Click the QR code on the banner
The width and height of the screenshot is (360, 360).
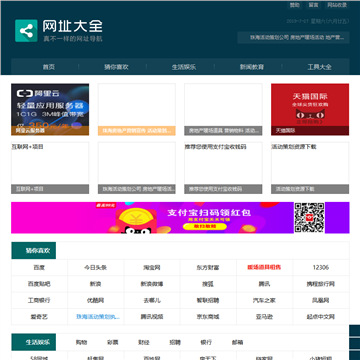click(309, 218)
